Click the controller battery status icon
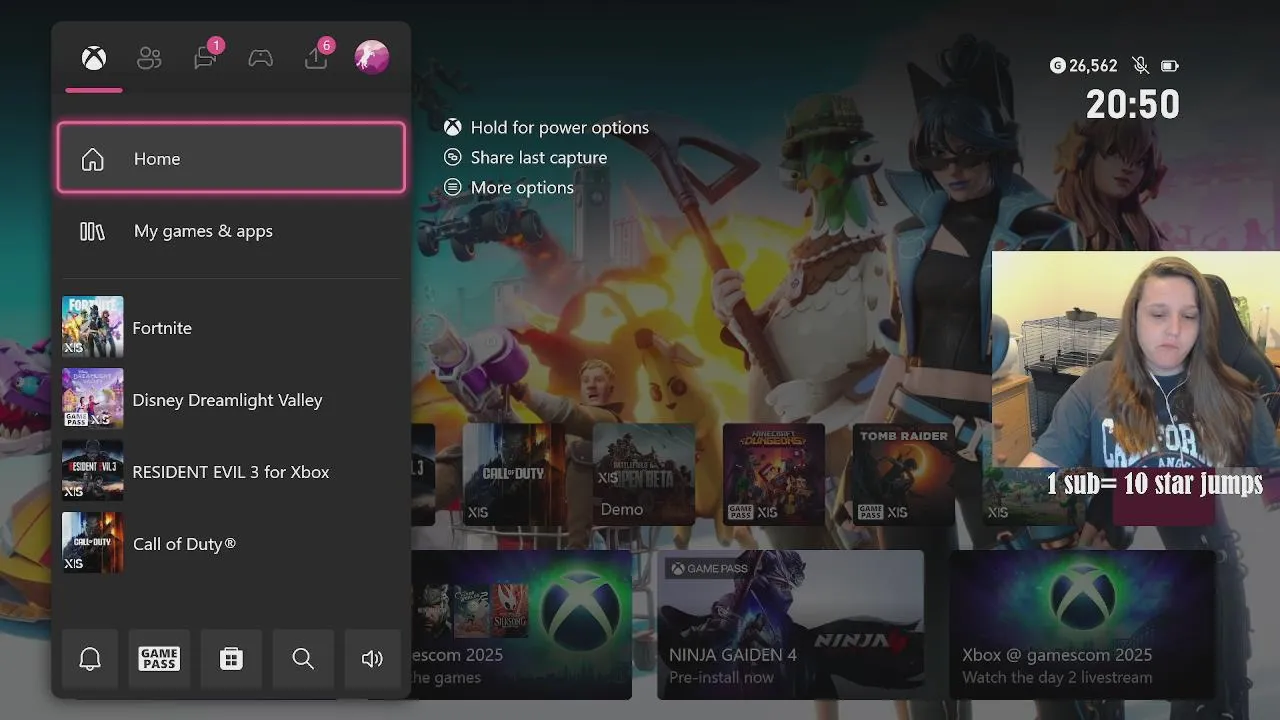1280x720 pixels. coord(1169,66)
